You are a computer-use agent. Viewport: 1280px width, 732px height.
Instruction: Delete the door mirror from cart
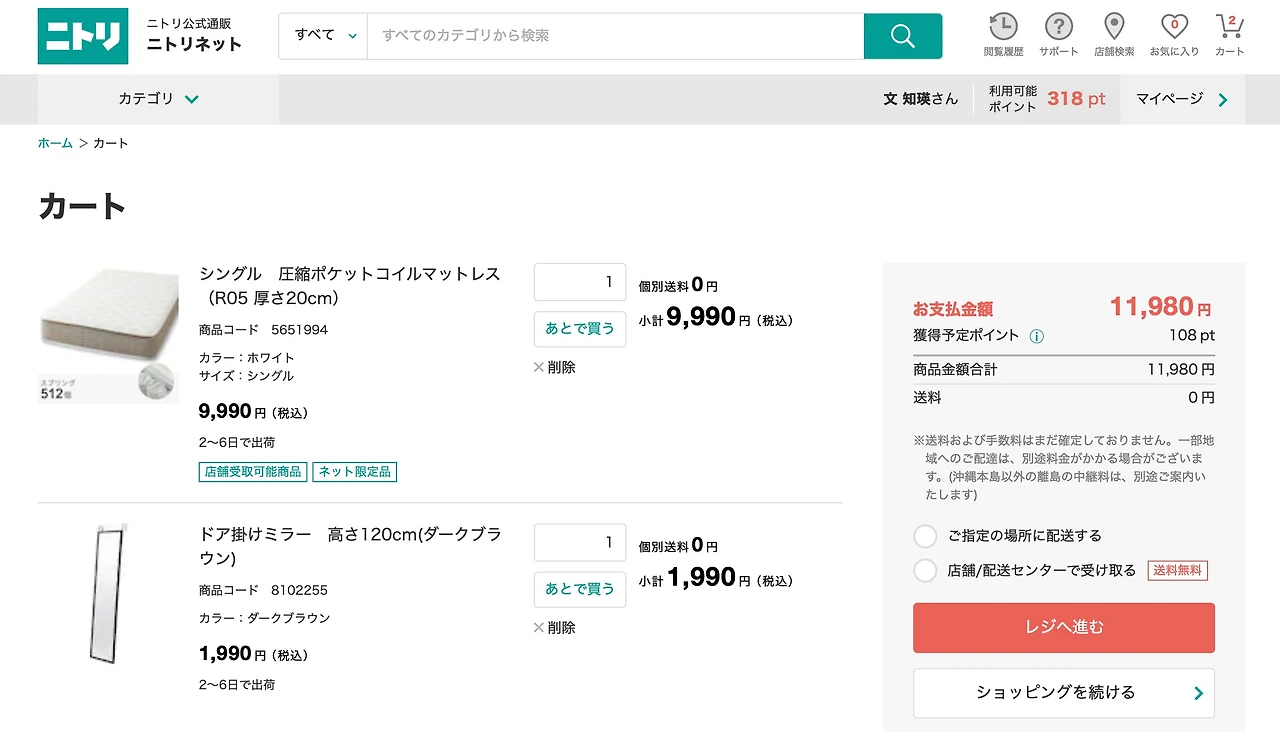[x=555, y=628]
